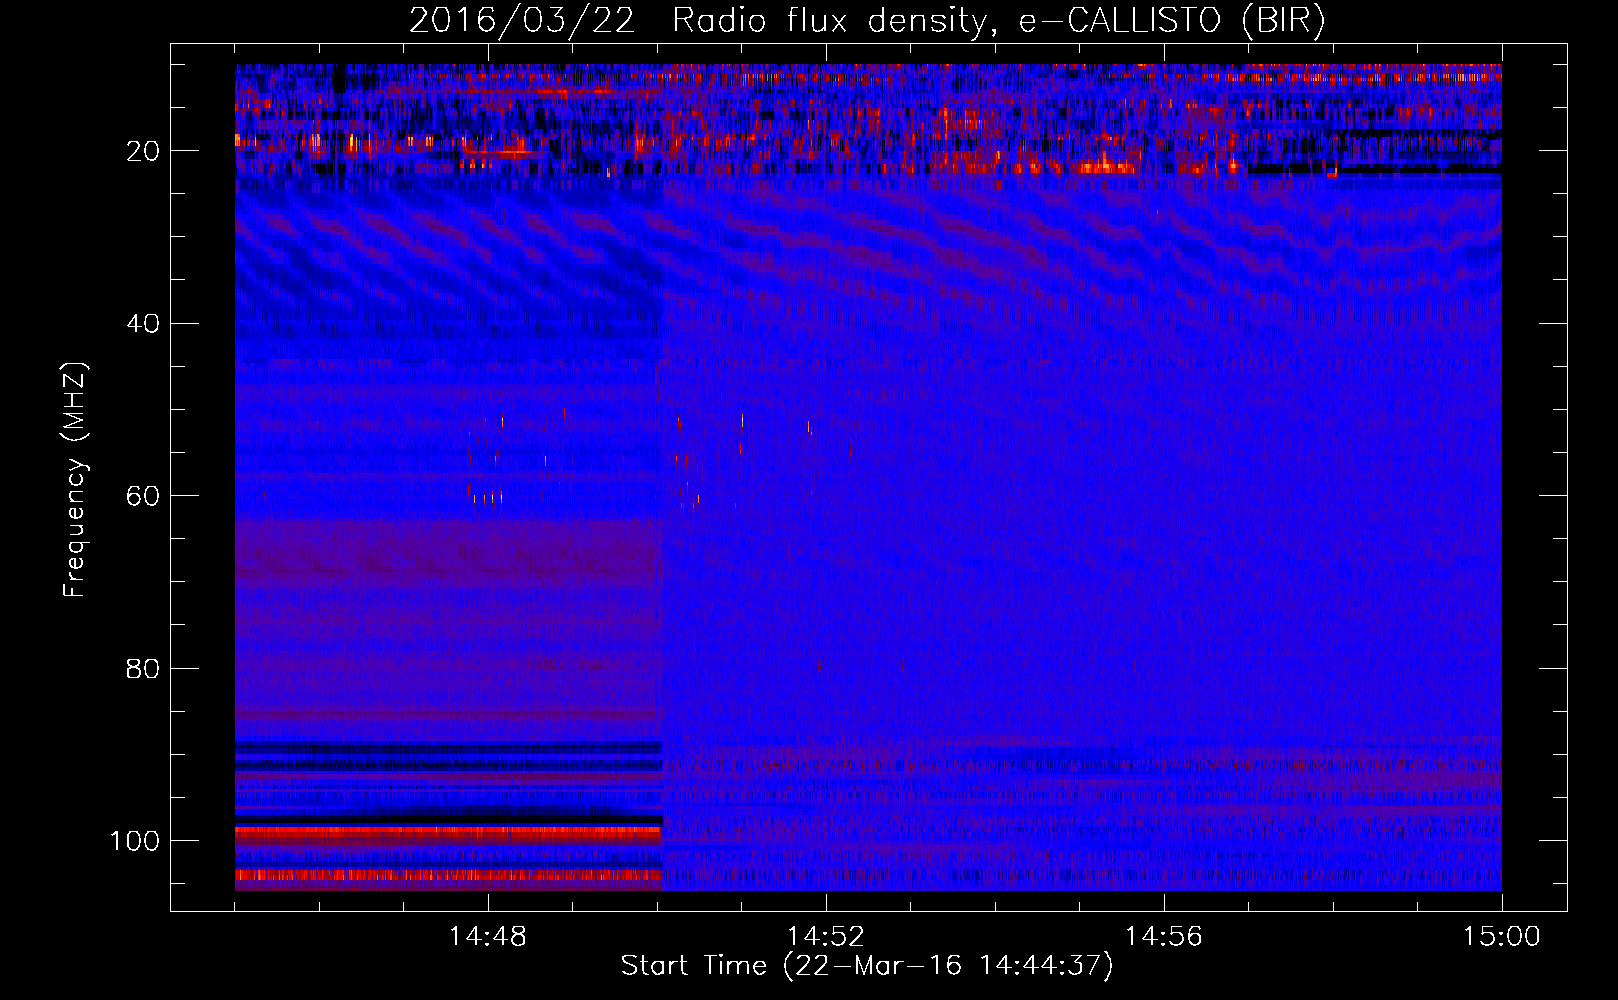Click the 40 frequency tick label
This screenshot has height=1000, width=1618.
(143, 323)
